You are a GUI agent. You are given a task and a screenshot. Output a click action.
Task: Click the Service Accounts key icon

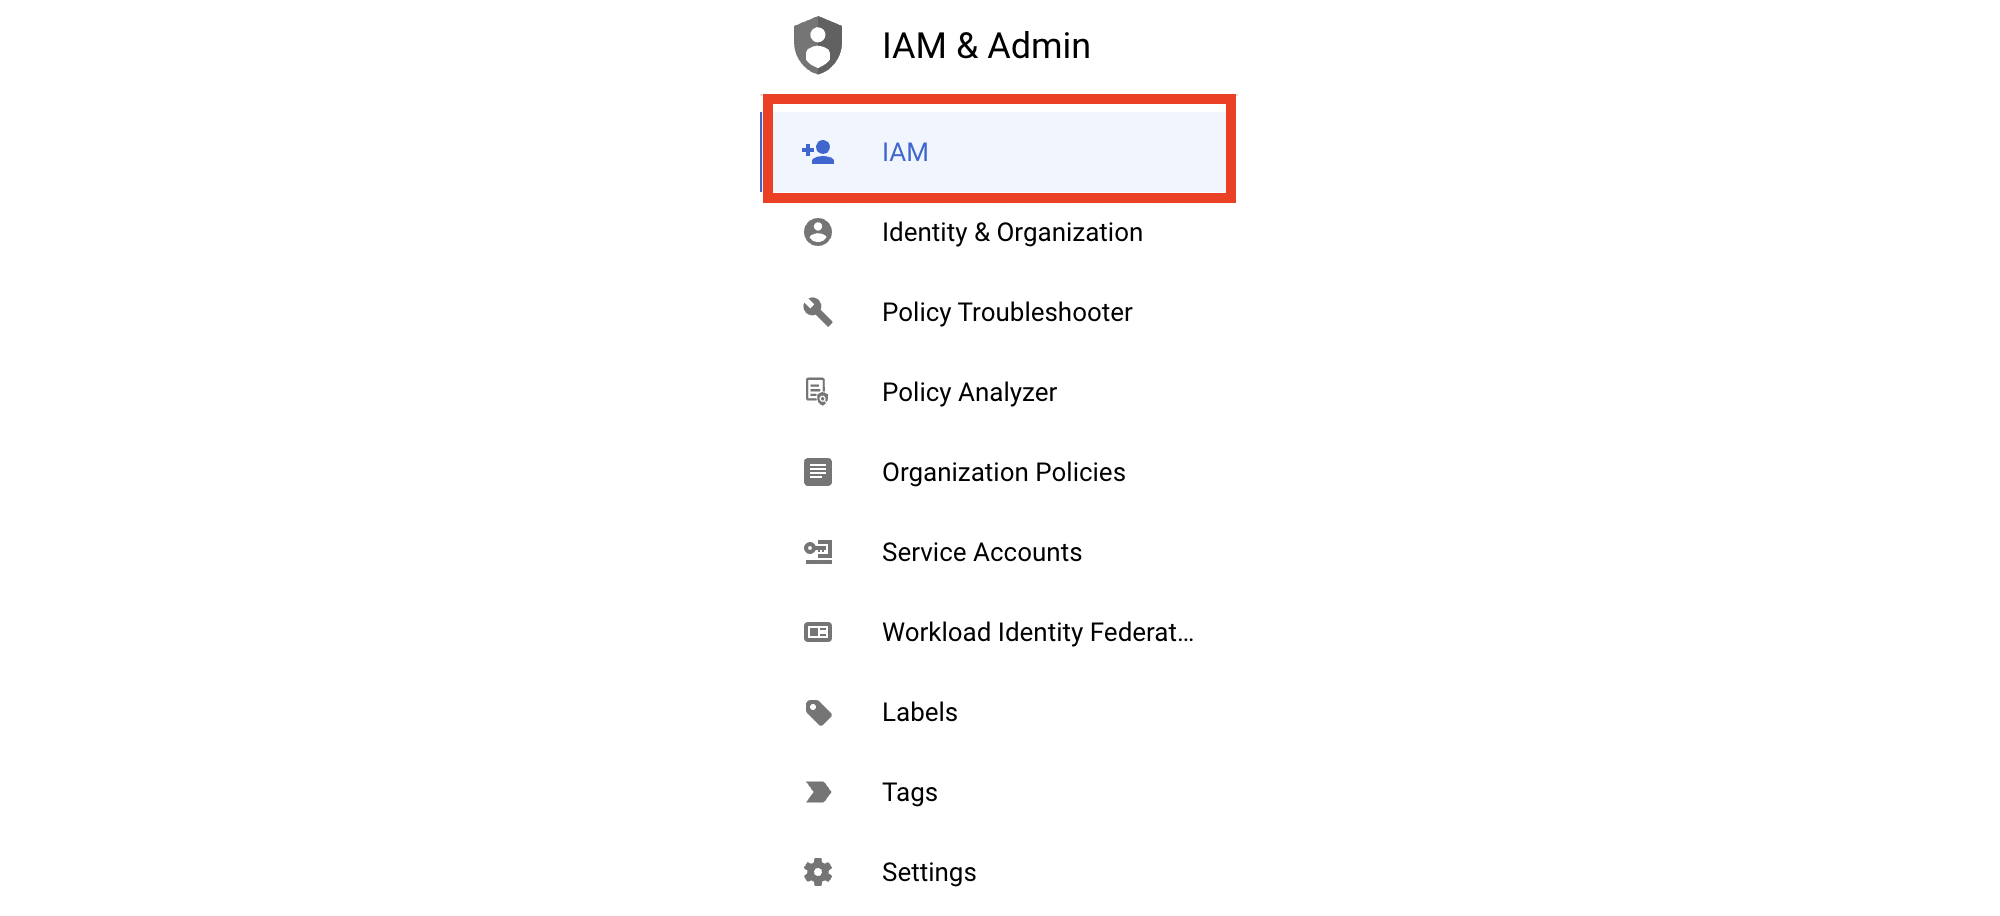[x=818, y=552]
